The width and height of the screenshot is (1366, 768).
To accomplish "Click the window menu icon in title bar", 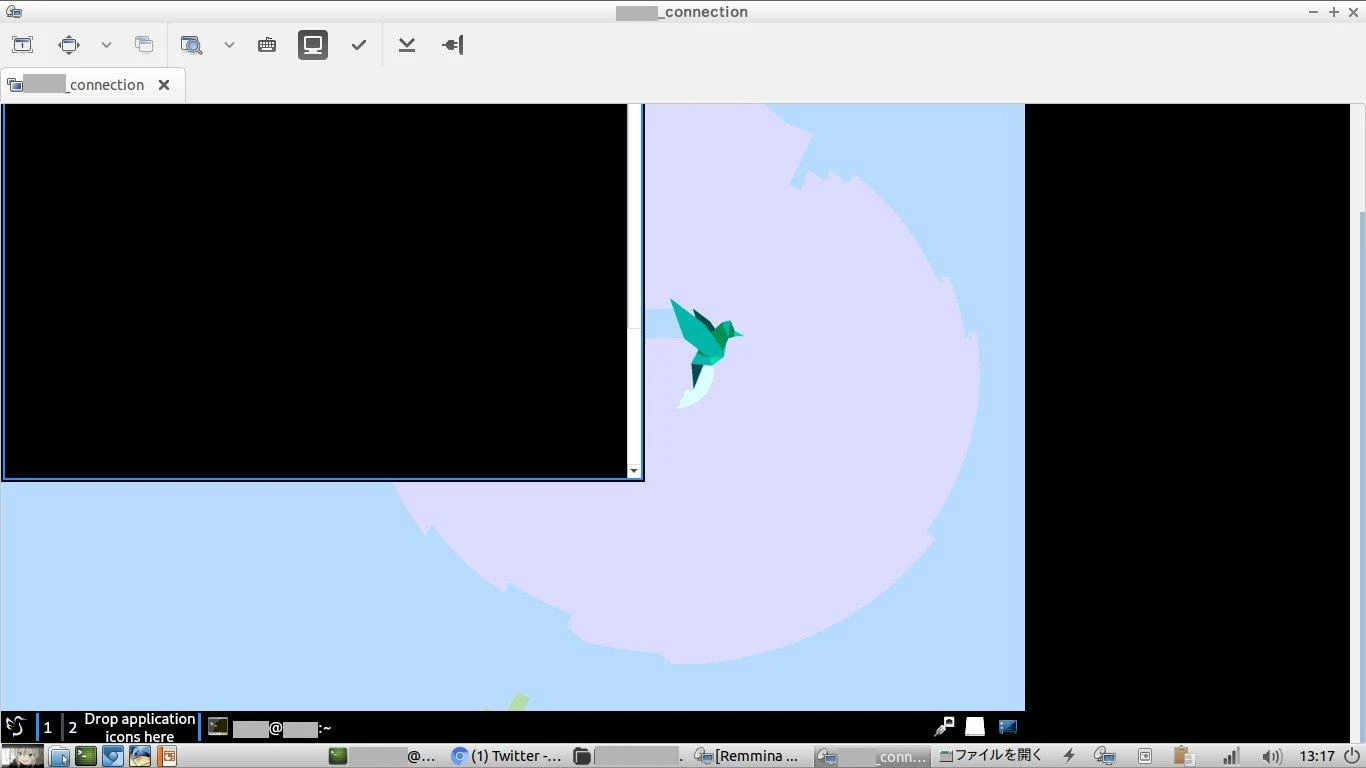I will (14, 12).
